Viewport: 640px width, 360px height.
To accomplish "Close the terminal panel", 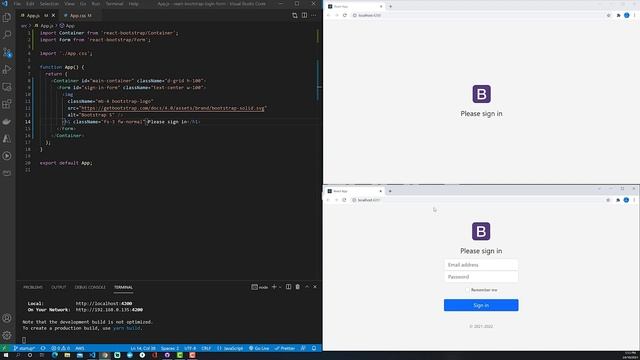I will [315, 287].
